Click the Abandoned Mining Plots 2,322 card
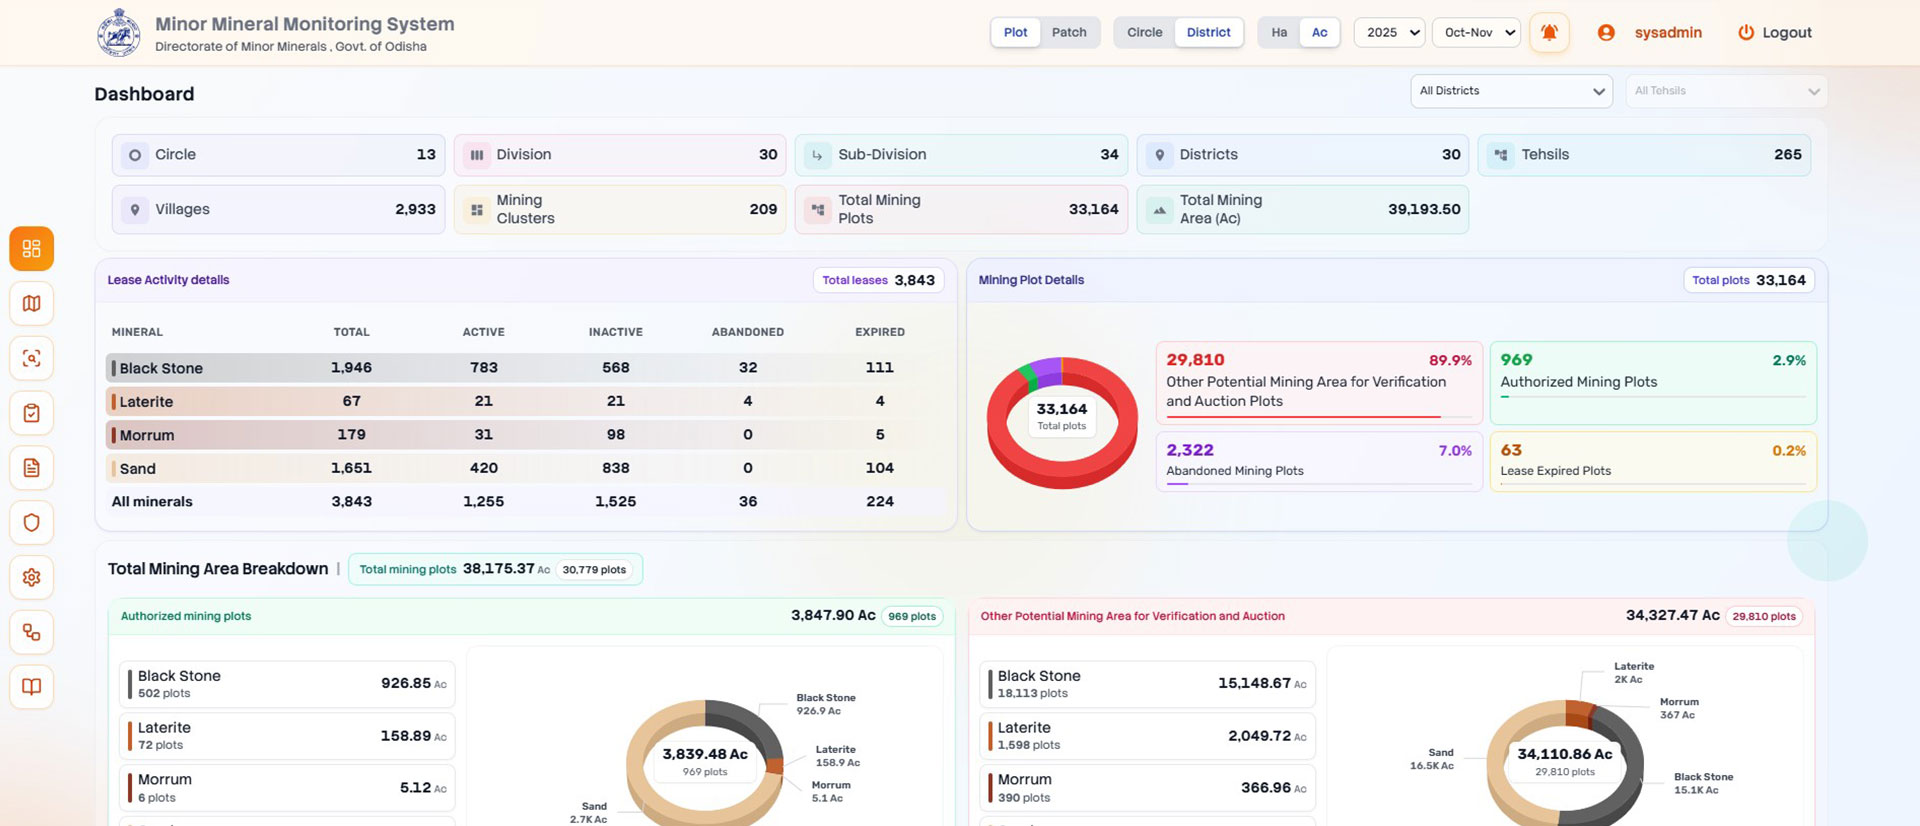Screen dimensions: 1920x826 [x=1319, y=461]
